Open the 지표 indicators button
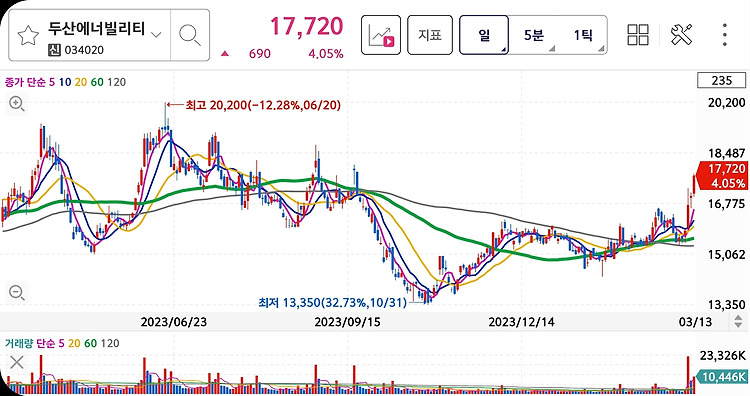Image resolution: width=750 pixels, height=396 pixels. (x=430, y=35)
